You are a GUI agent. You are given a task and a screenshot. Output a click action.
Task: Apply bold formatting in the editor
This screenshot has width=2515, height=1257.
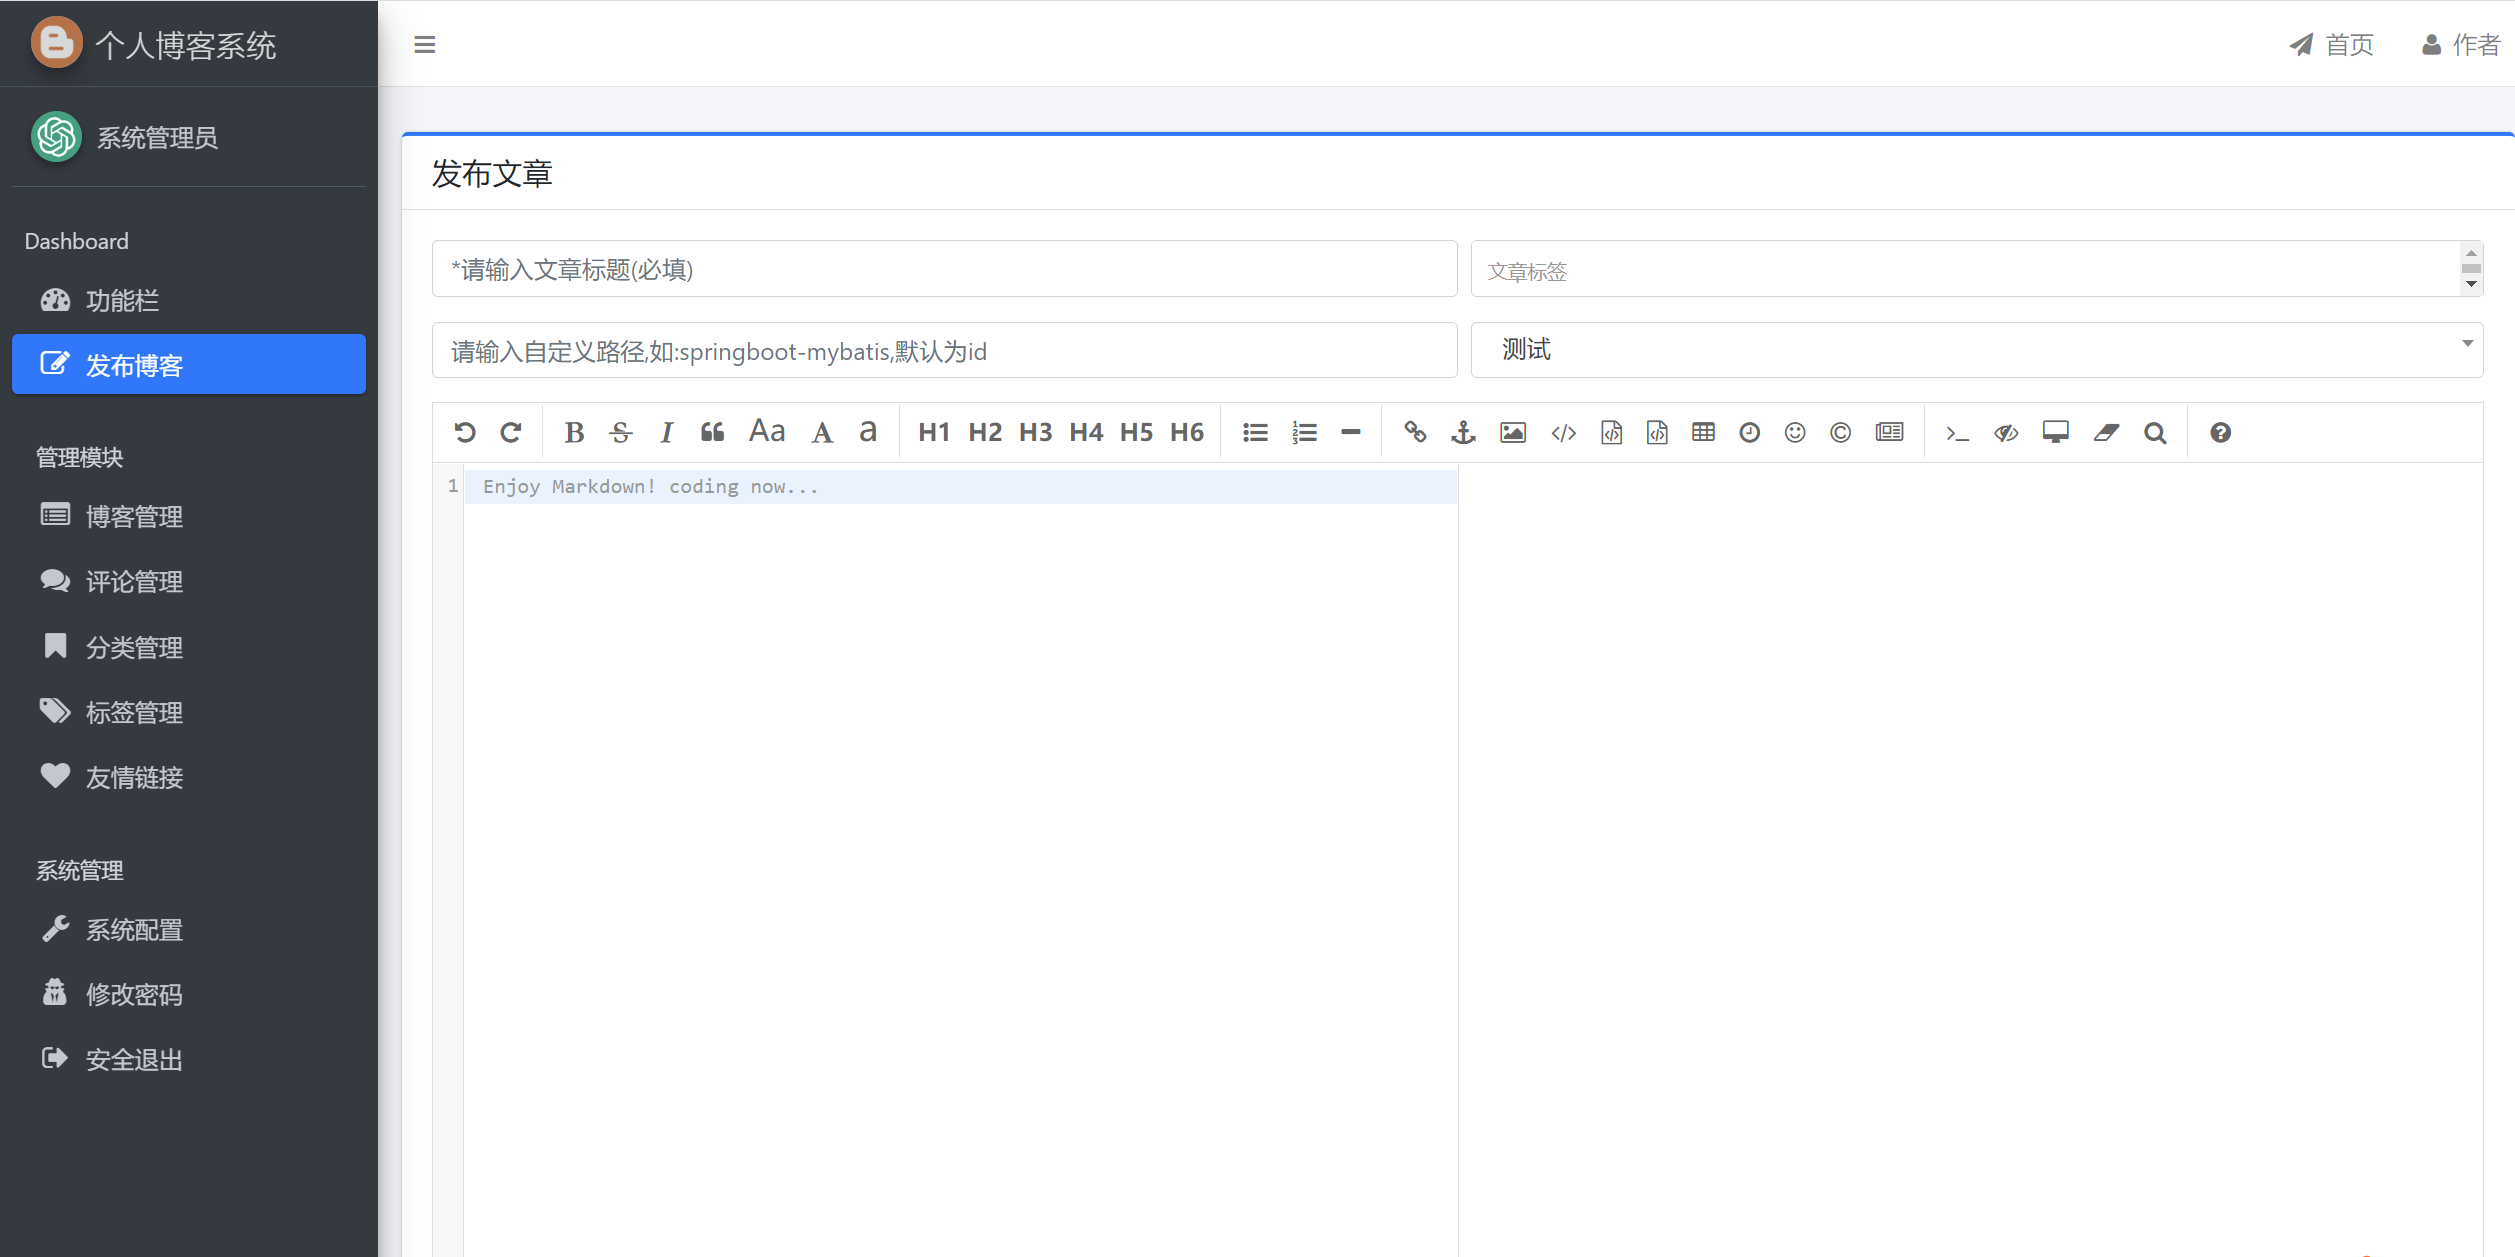[574, 432]
